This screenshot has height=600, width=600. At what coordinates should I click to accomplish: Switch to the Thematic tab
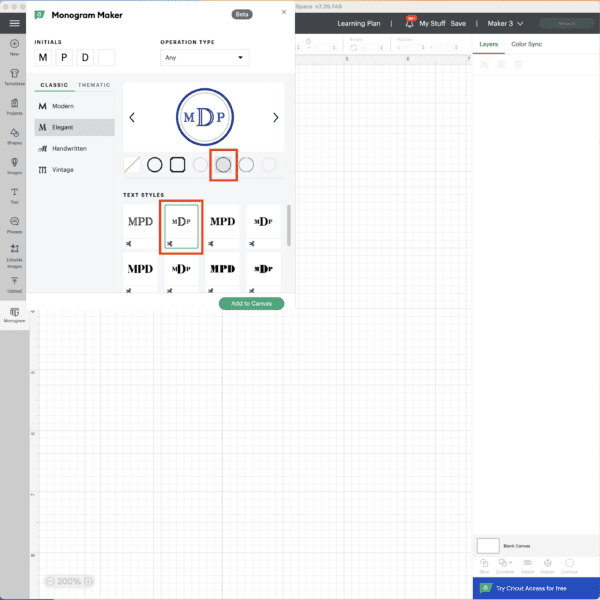tap(95, 85)
